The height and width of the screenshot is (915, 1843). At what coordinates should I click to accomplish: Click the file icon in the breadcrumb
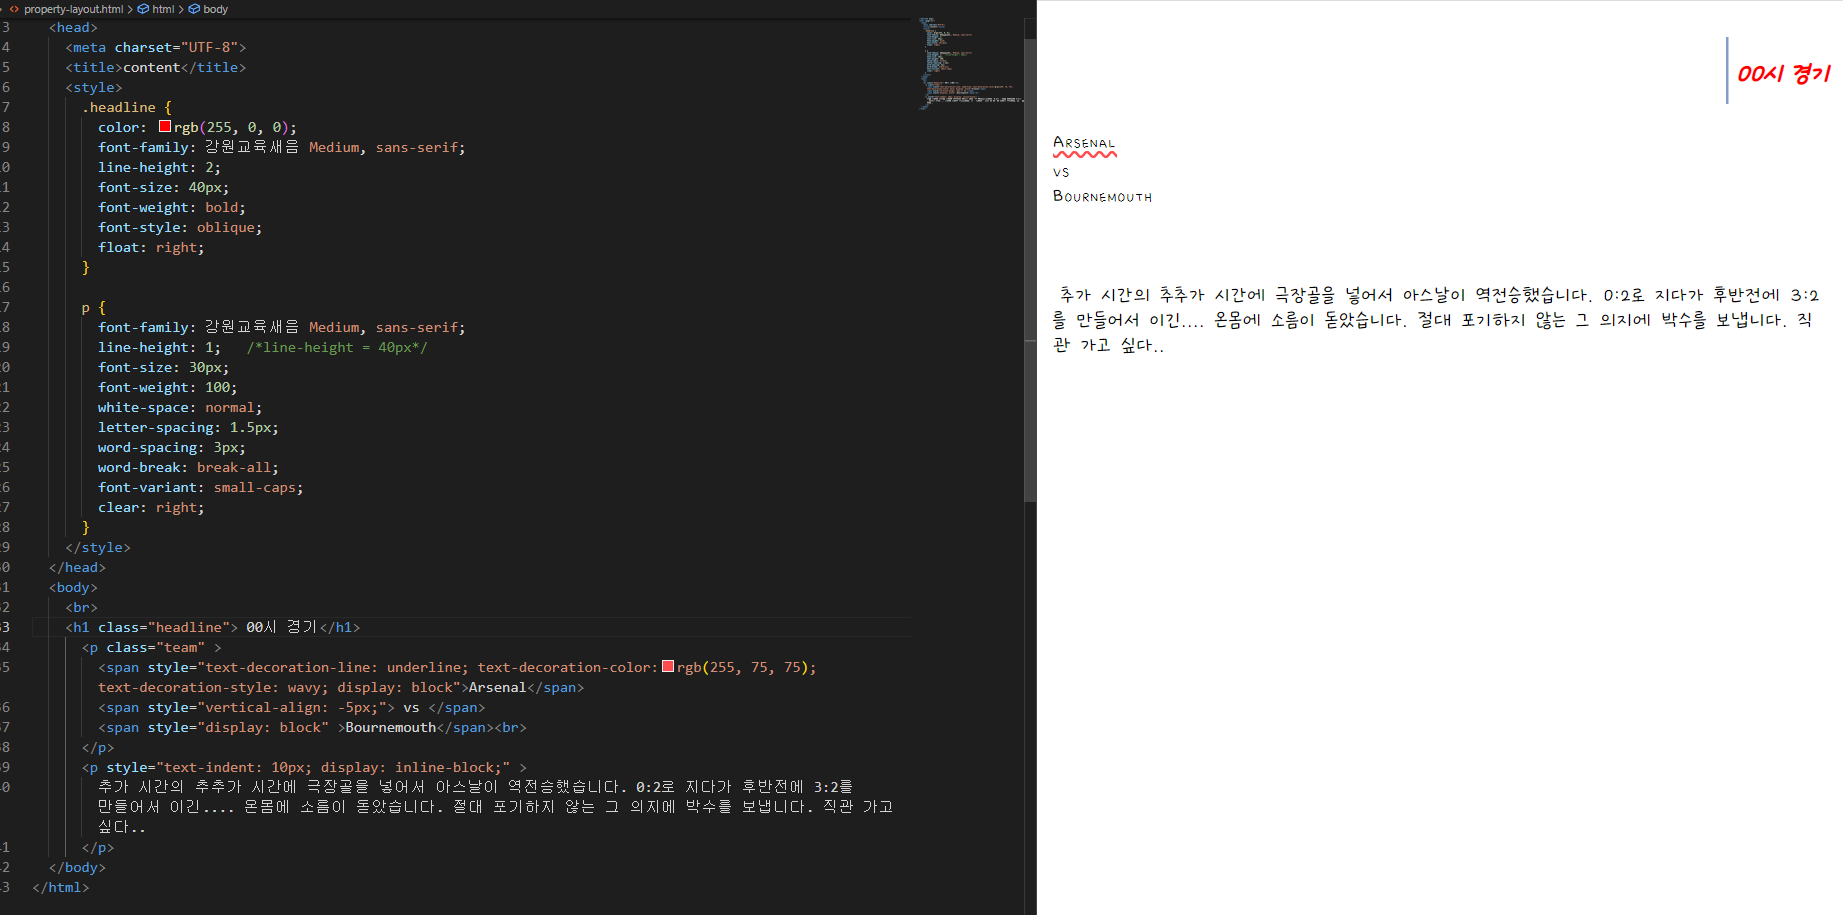click(14, 9)
